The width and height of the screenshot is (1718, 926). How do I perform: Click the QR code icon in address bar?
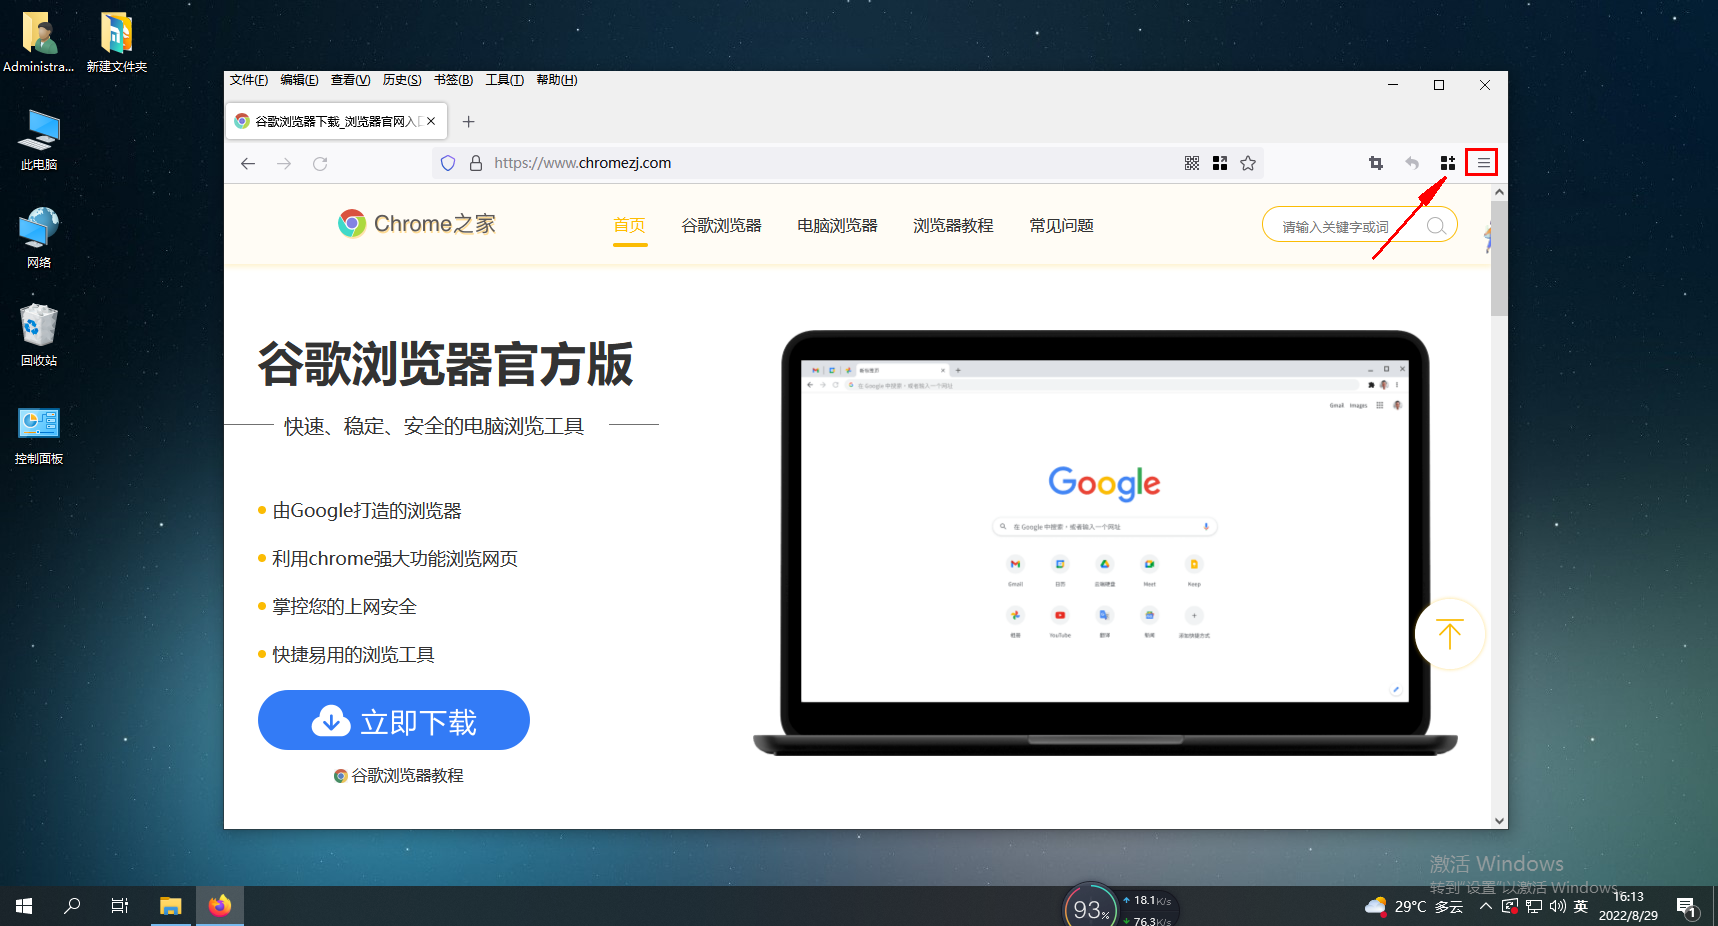(1192, 163)
